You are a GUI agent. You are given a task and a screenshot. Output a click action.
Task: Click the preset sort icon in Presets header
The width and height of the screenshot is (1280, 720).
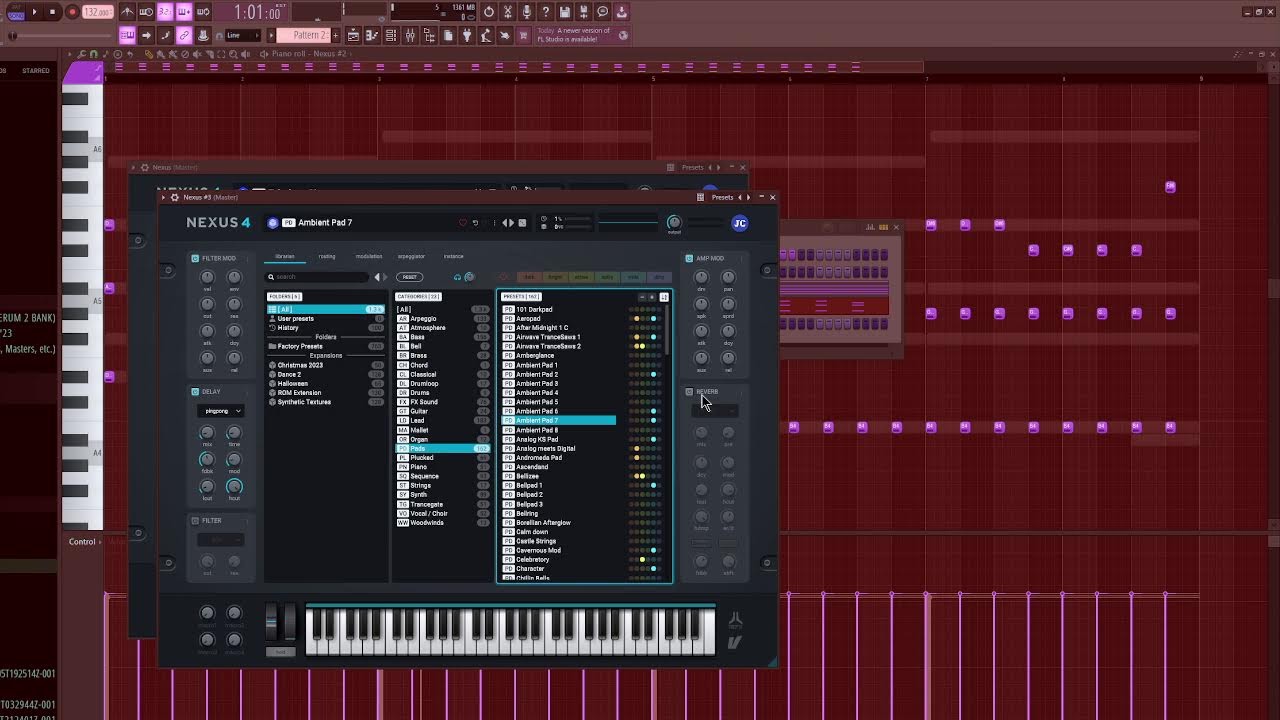point(664,297)
